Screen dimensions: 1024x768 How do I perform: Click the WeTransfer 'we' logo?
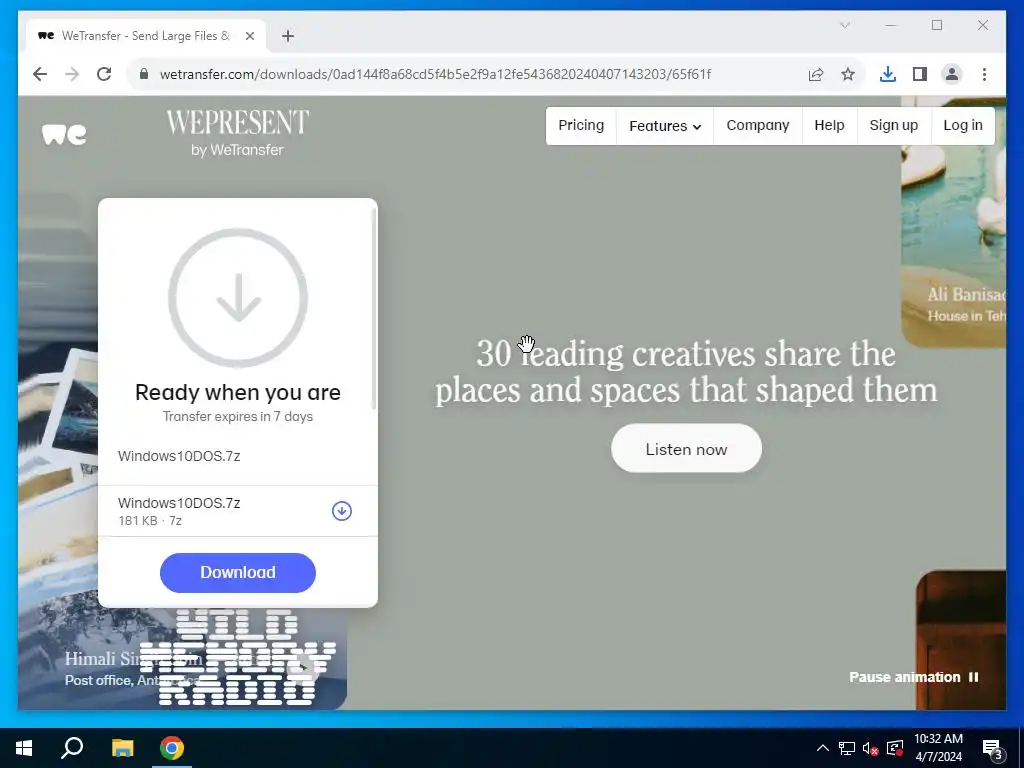[64, 135]
